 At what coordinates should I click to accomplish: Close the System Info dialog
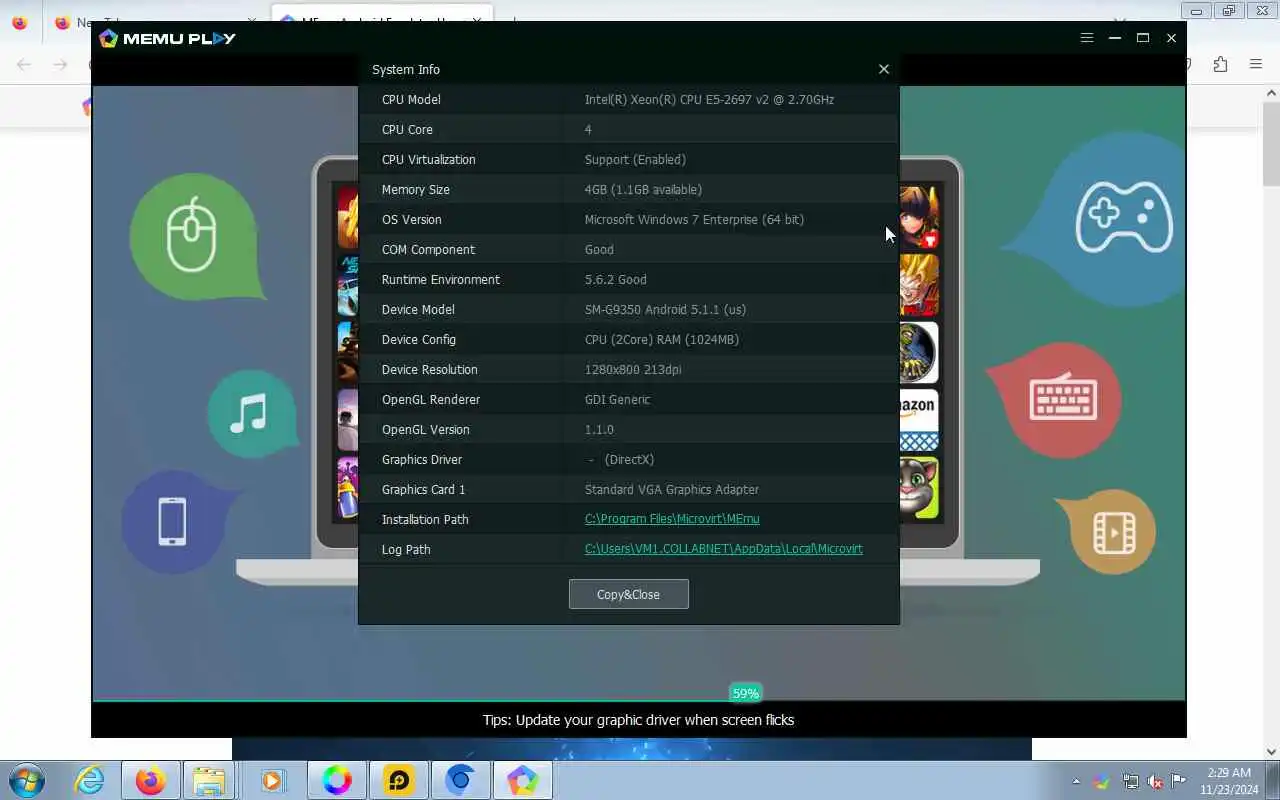(883, 69)
